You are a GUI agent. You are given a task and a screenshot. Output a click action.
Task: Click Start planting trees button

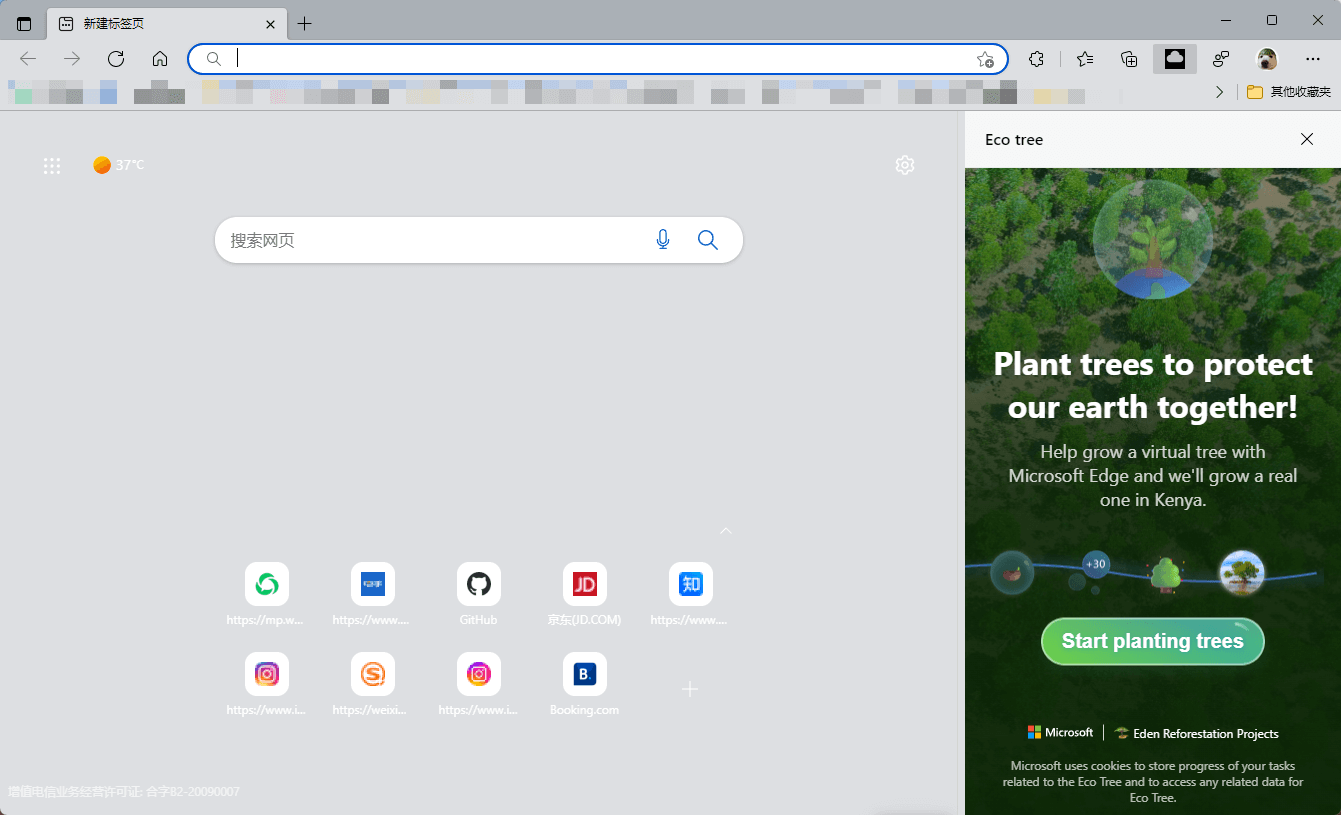point(1152,641)
